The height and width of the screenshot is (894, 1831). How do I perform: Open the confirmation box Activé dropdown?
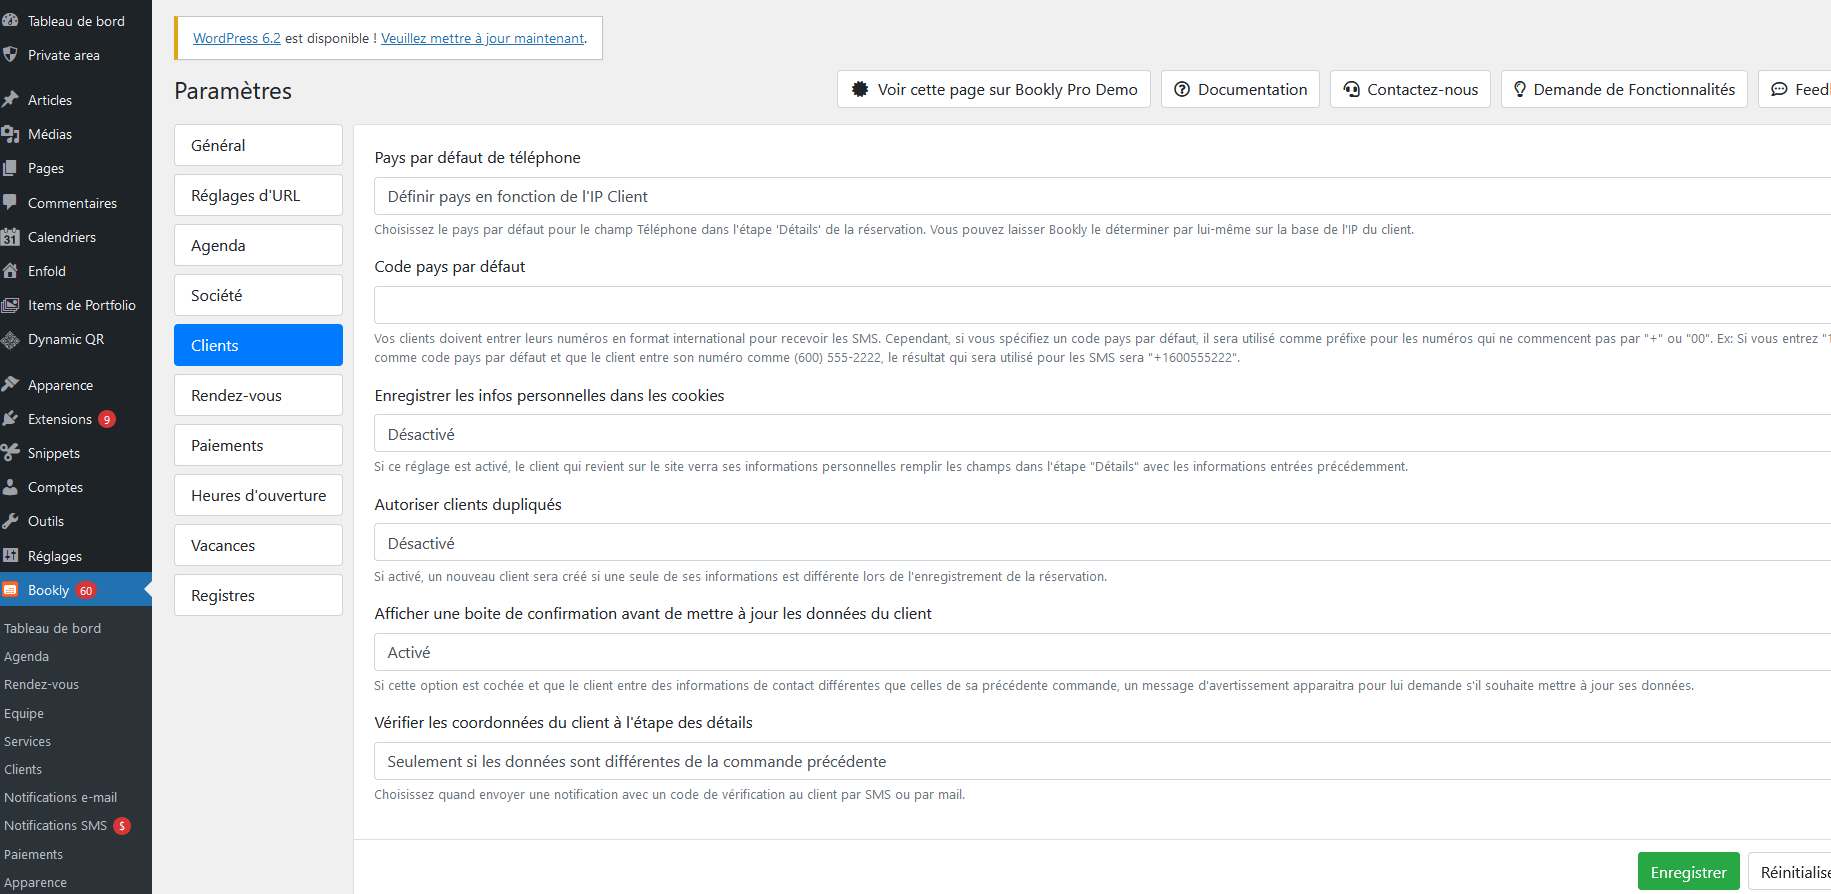click(1102, 652)
